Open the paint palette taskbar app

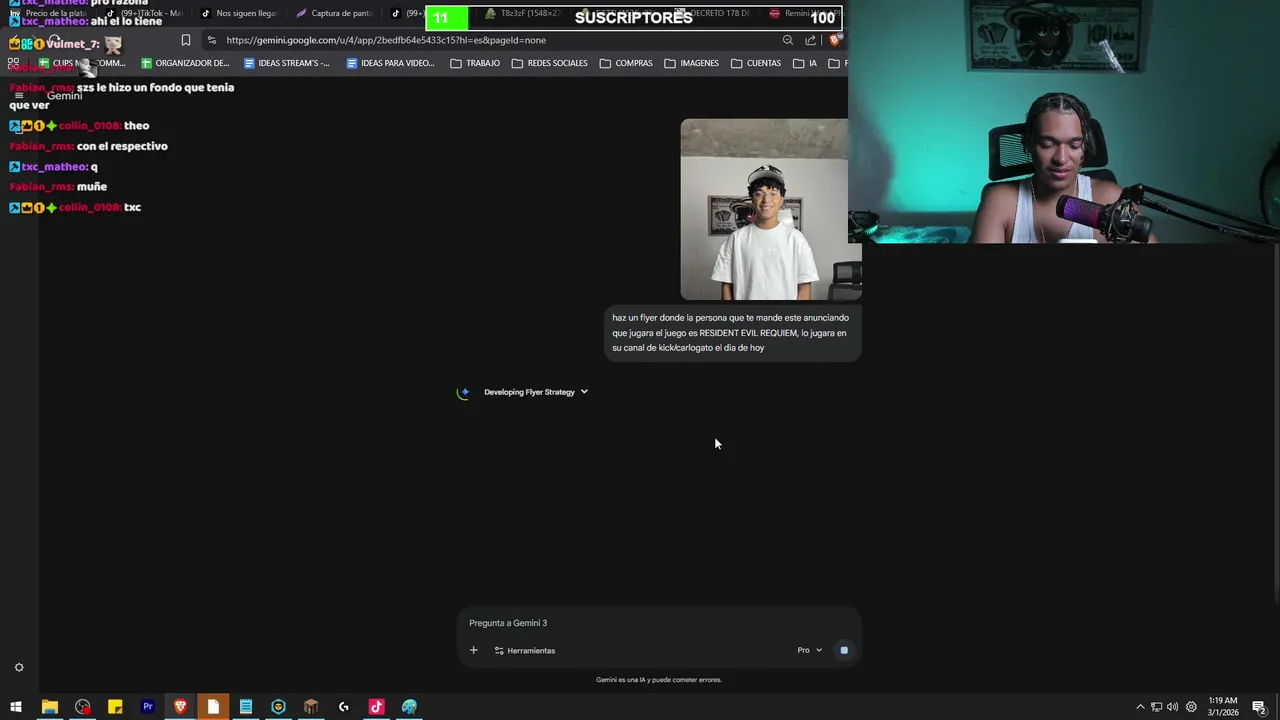coord(409,707)
